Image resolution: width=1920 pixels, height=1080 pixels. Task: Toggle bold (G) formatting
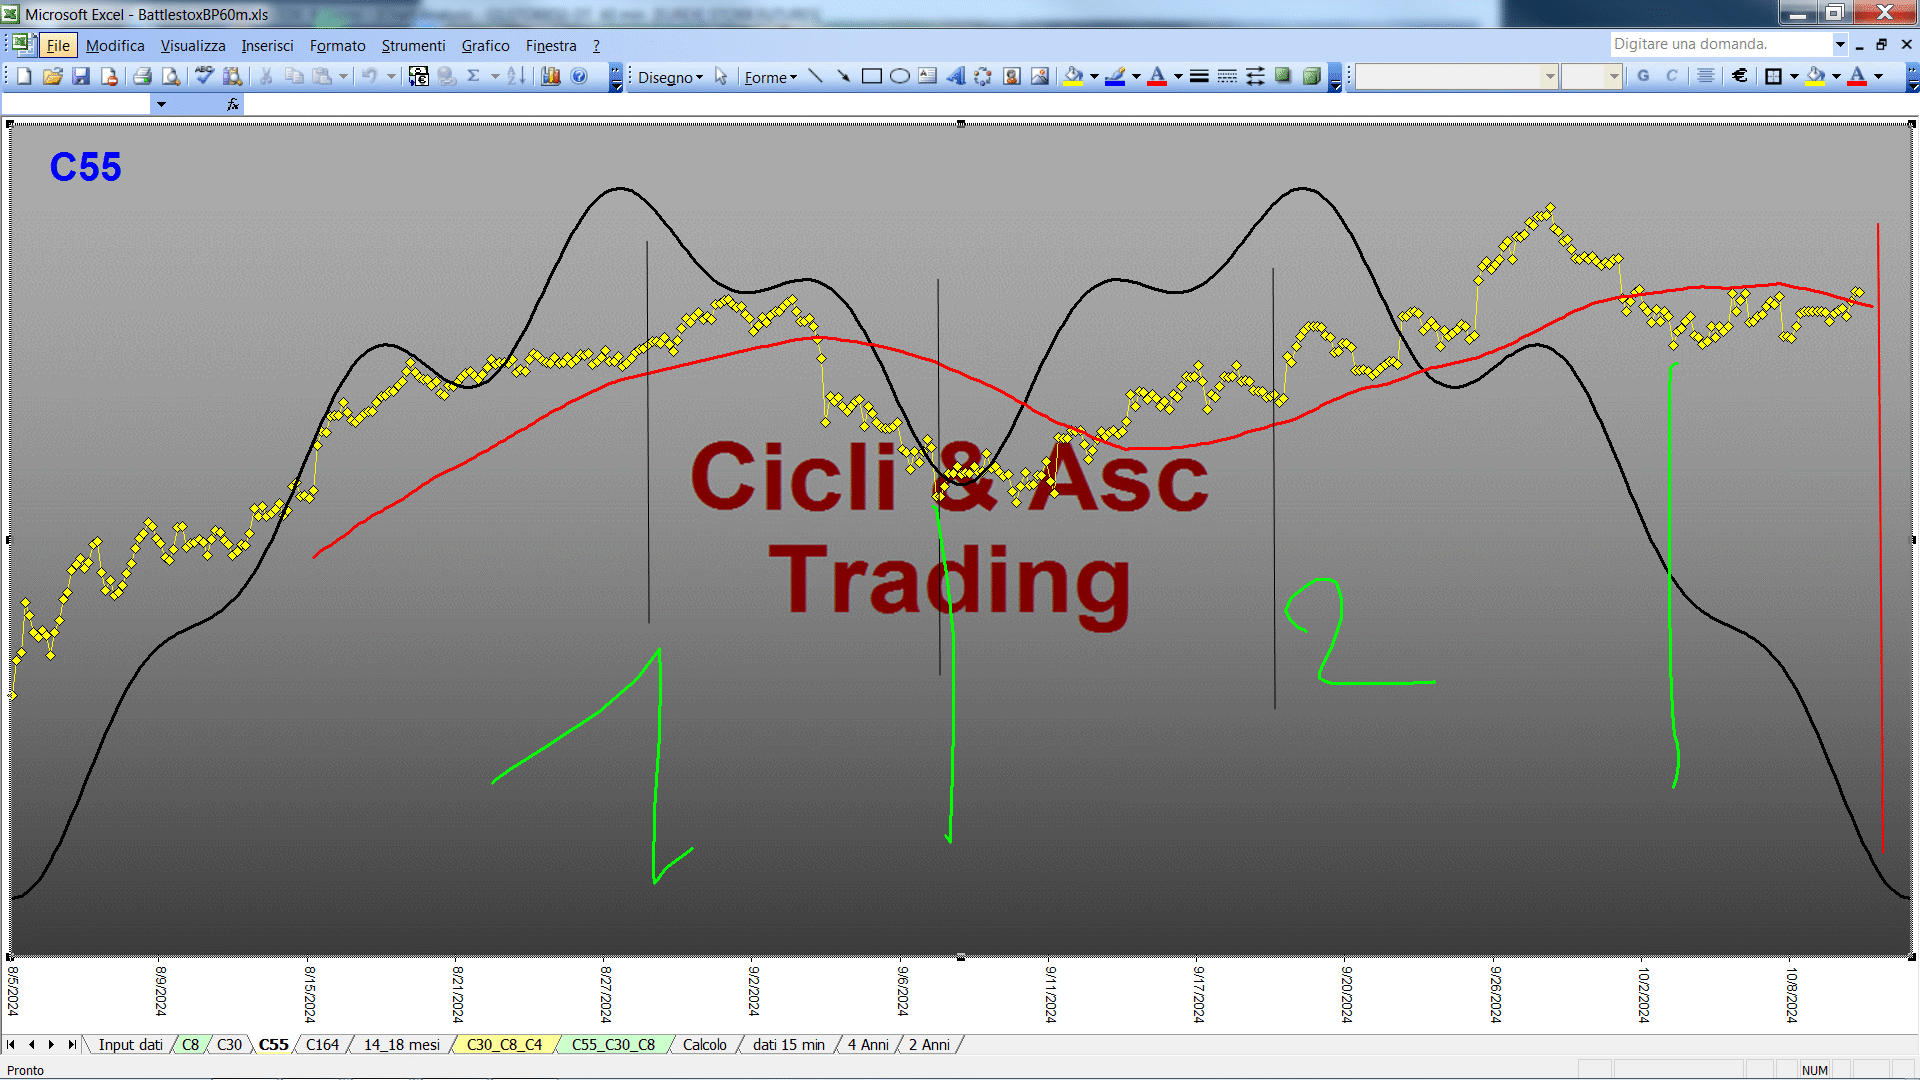click(1643, 76)
